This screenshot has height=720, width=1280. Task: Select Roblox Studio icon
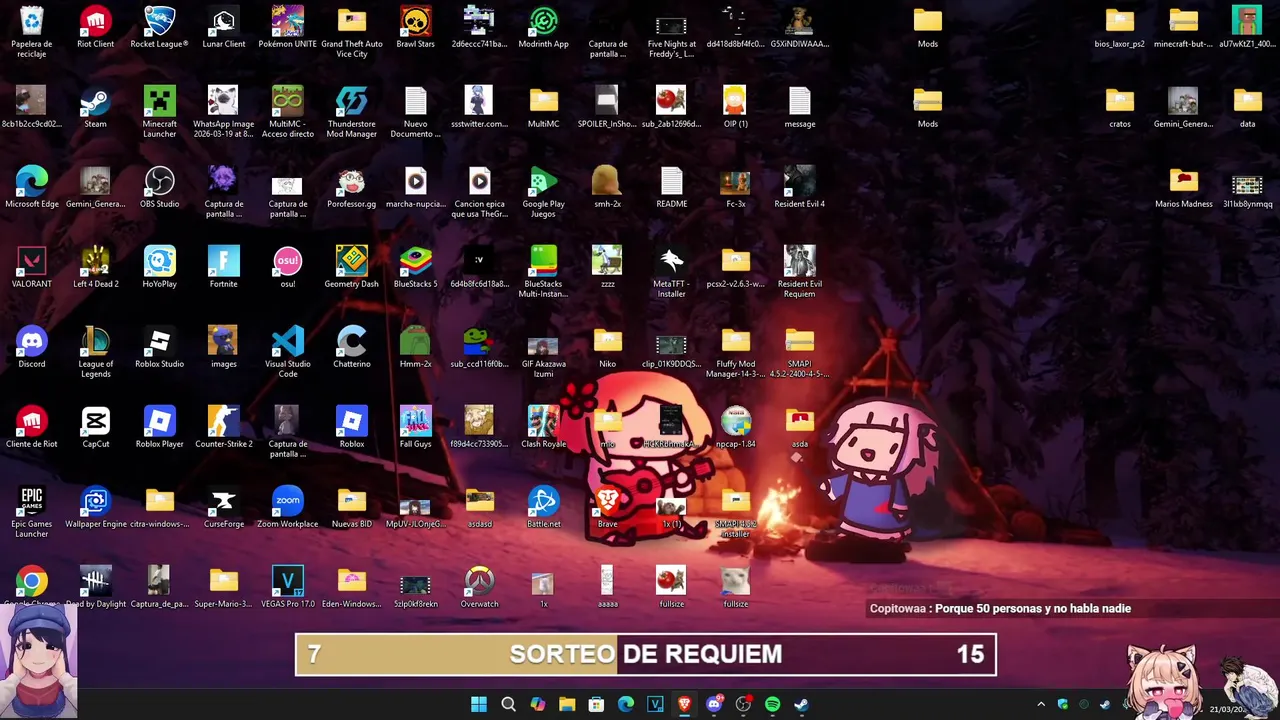pos(159,347)
